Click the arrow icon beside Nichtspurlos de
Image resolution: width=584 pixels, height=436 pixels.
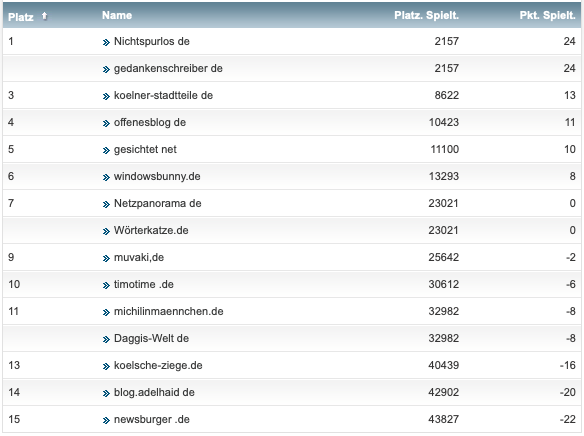pos(106,42)
